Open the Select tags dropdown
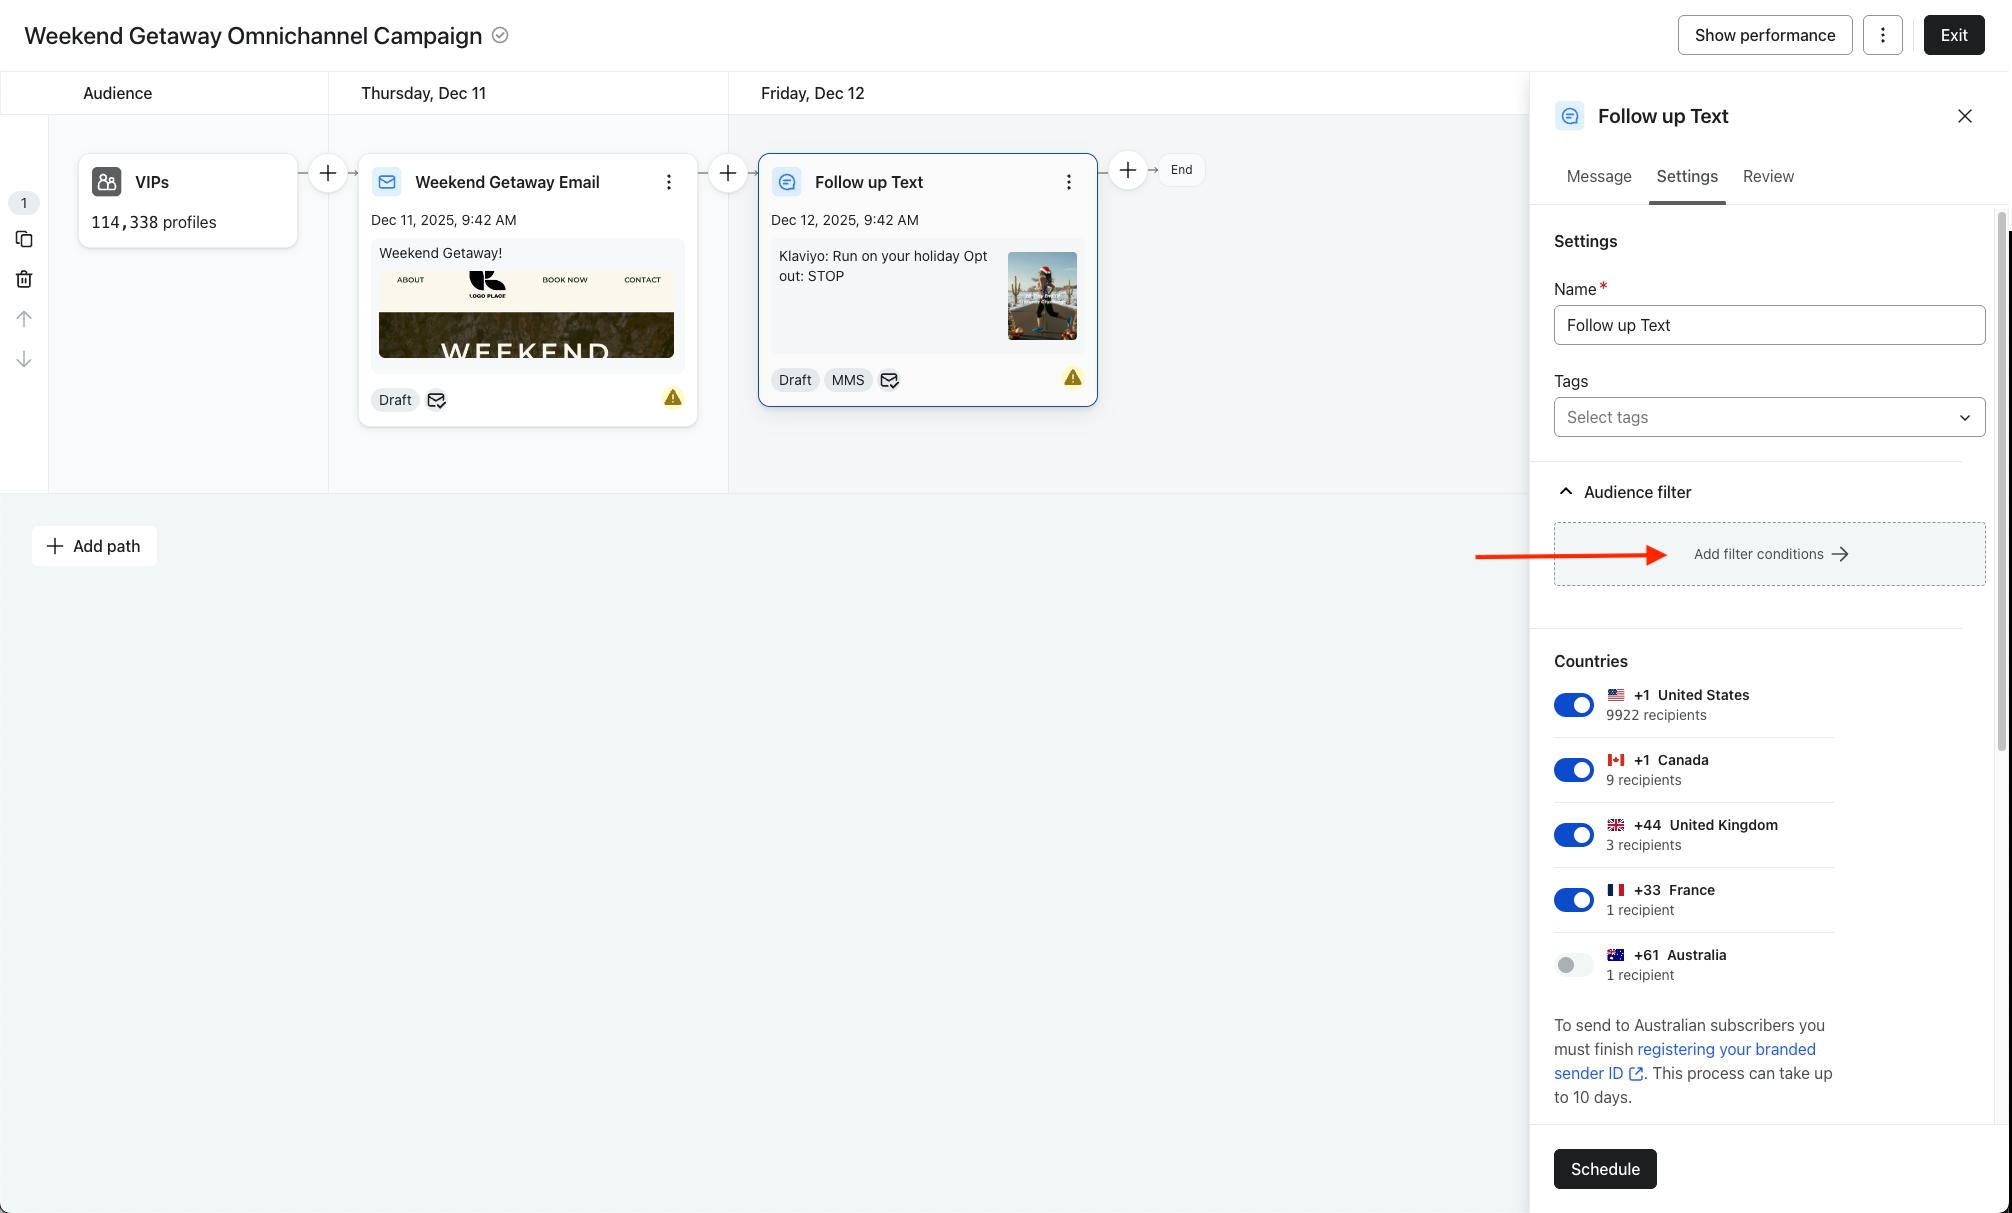This screenshot has height=1213, width=2012. [1769, 417]
